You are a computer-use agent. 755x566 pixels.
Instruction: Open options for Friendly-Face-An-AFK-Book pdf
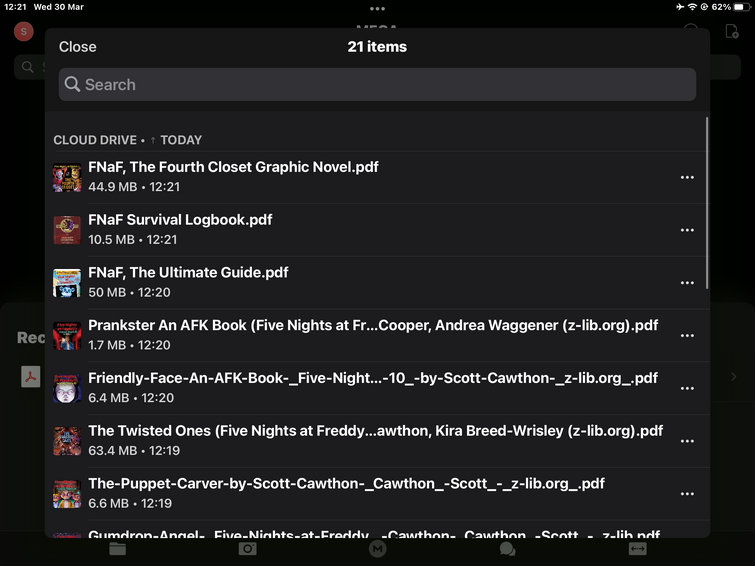tap(687, 388)
